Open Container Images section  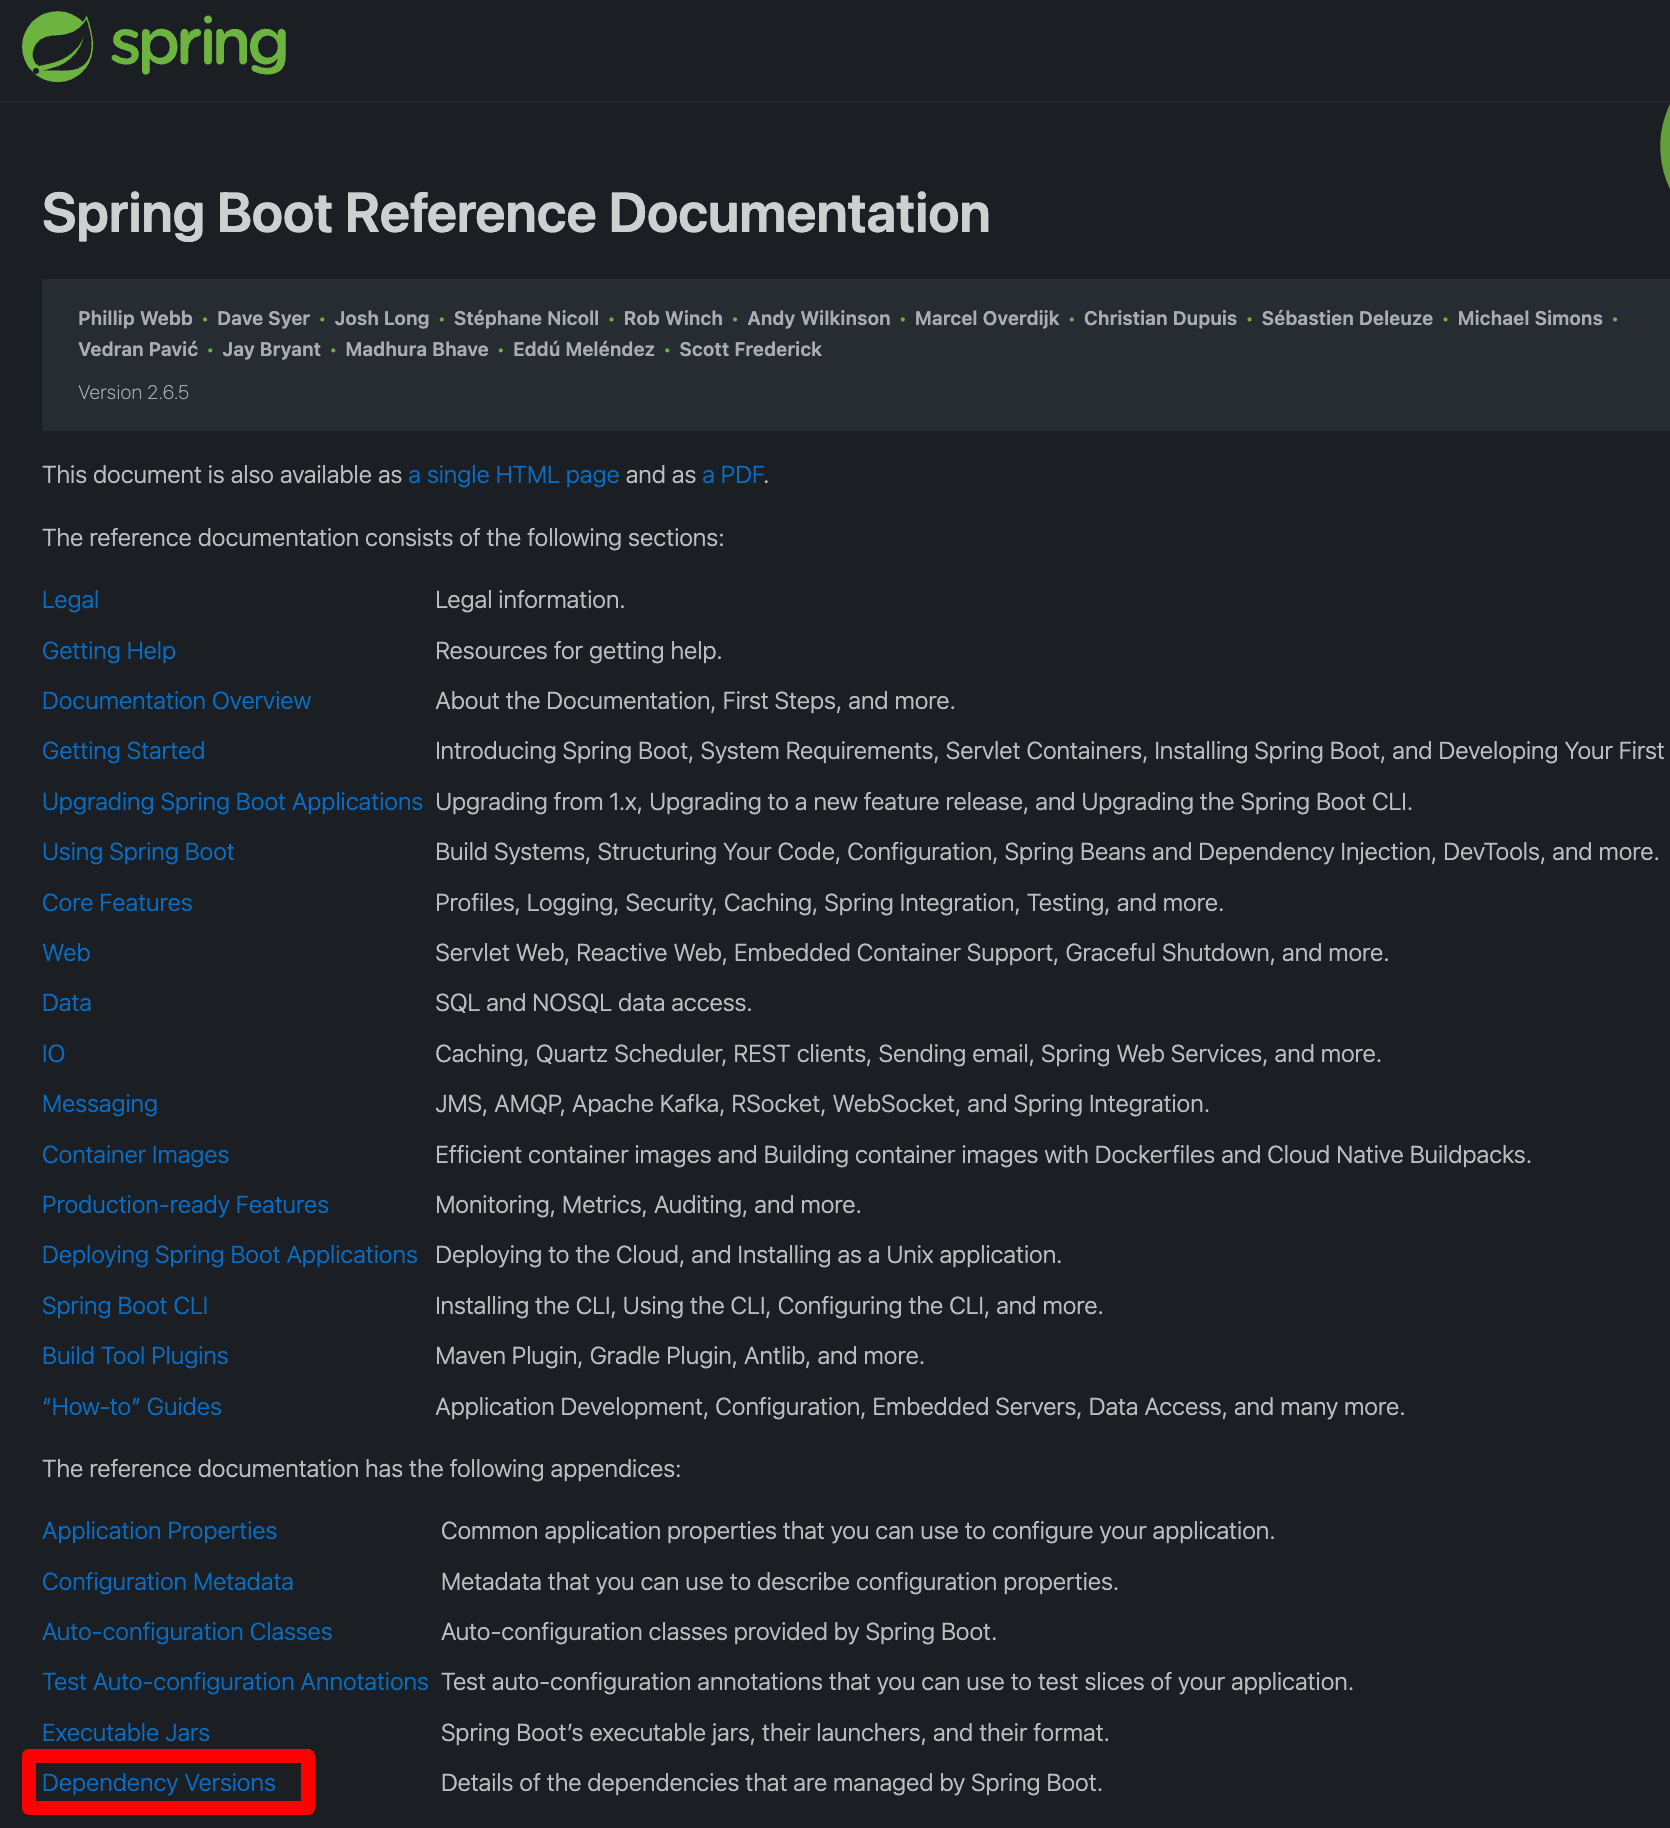tap(135, 1155)
